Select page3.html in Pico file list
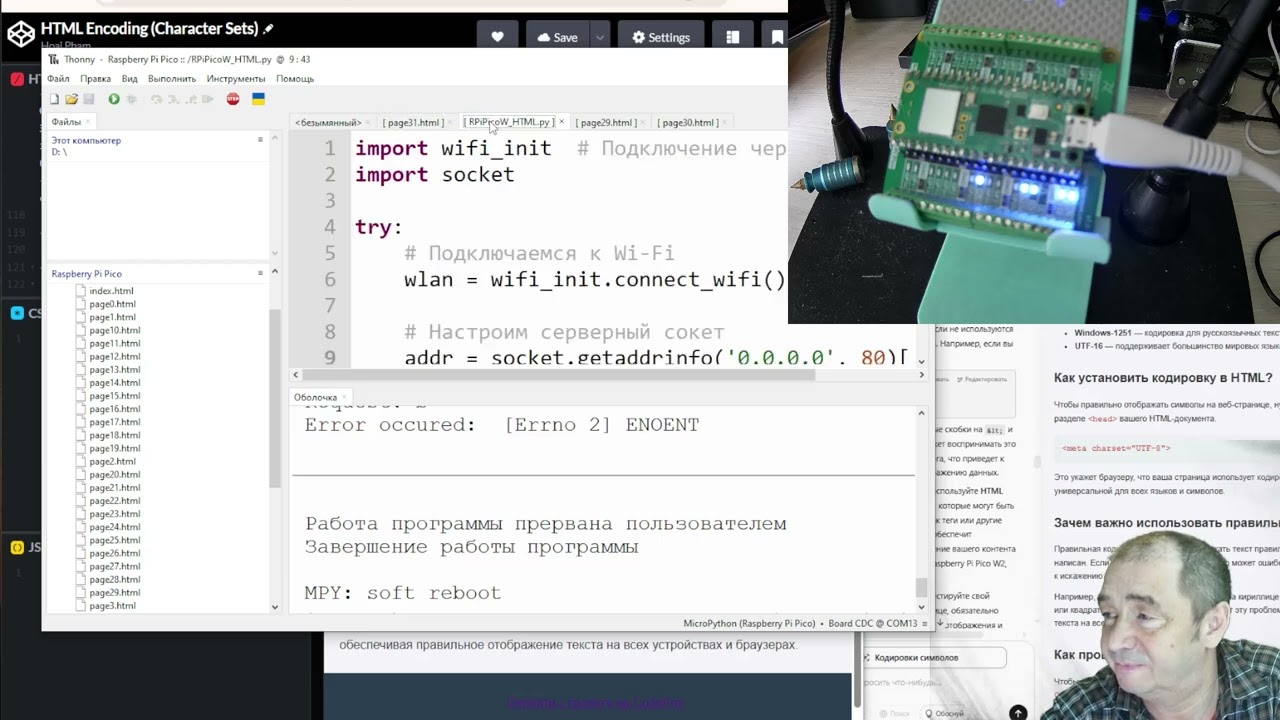1280x720 pixels. [x=112, y=606]
